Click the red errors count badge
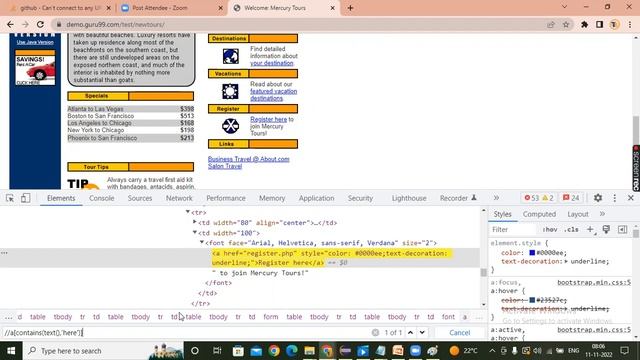The width and height of the screenshot is (640, 360). (531, 198)
